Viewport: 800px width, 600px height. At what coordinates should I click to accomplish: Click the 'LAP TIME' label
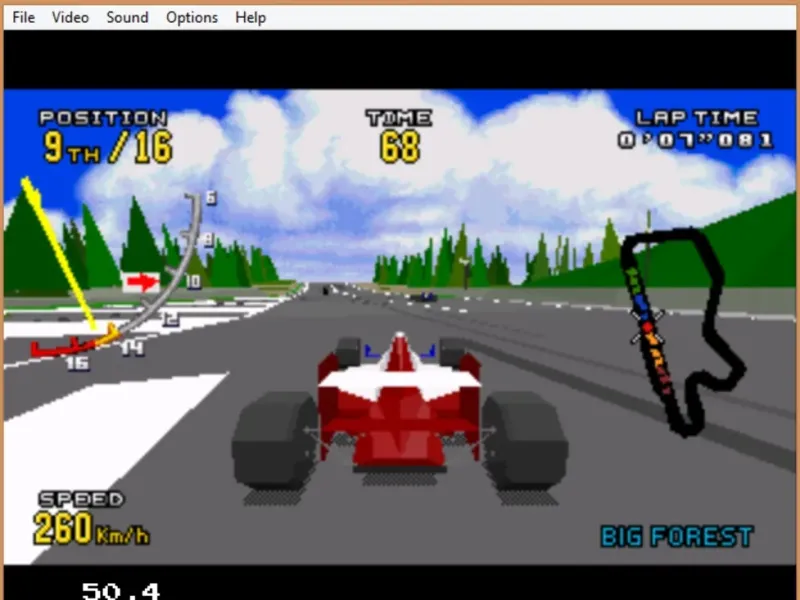tap(697, 118)
